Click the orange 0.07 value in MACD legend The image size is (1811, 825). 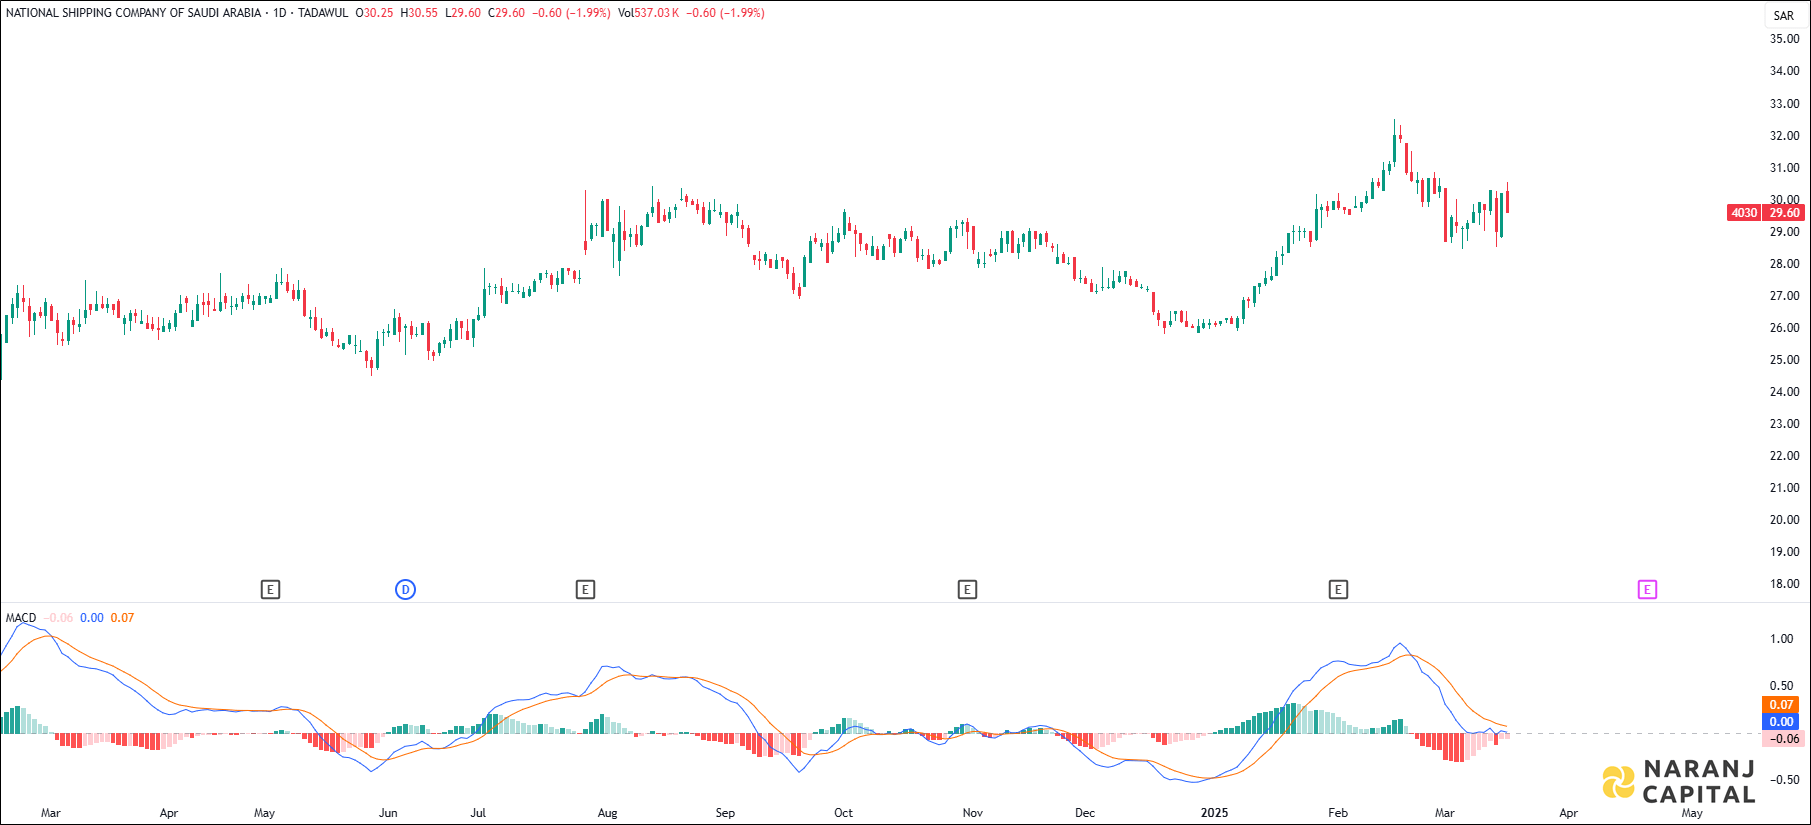[x=122, y=618]
